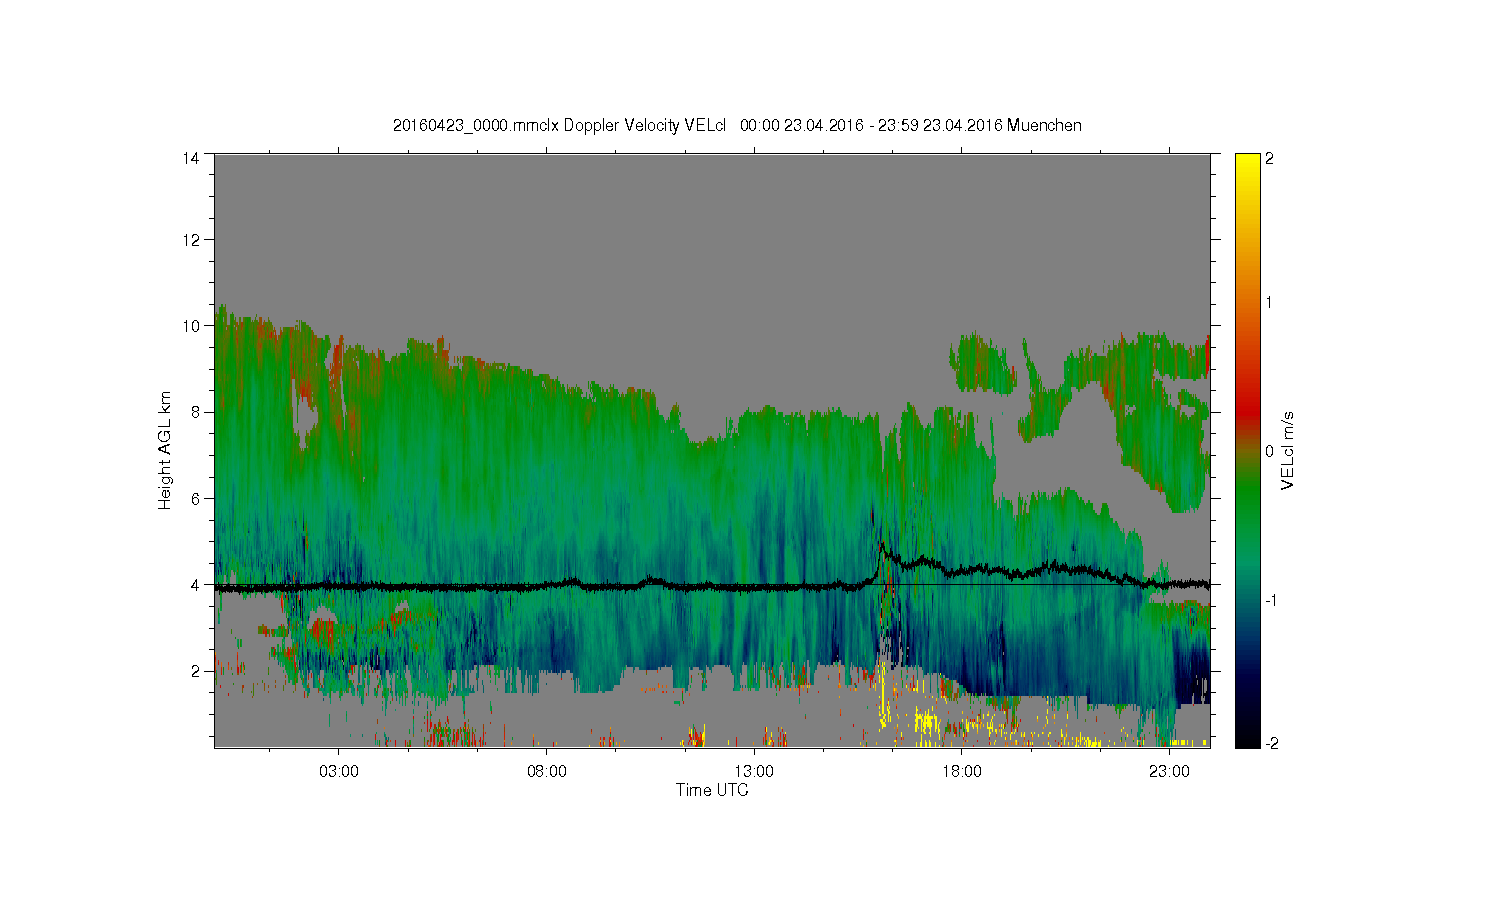The width and height of the screenshot is (1500, 900).
Task: Click the colorbar tick value 1
Action: (x=1269, y=302)
